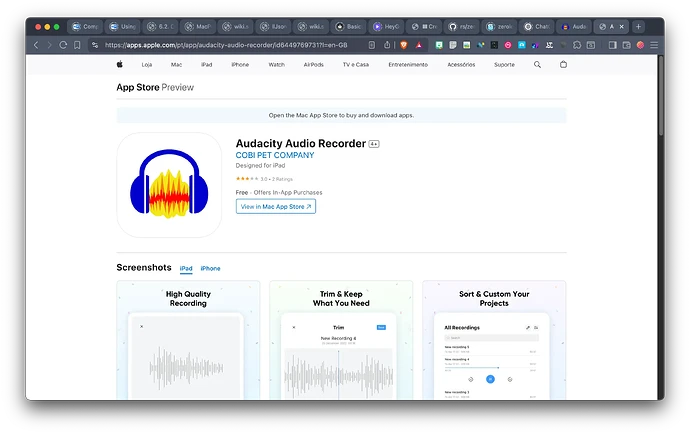Switch to the MacP tab
This screenshot has width=690, height=434.
(198, 26)
